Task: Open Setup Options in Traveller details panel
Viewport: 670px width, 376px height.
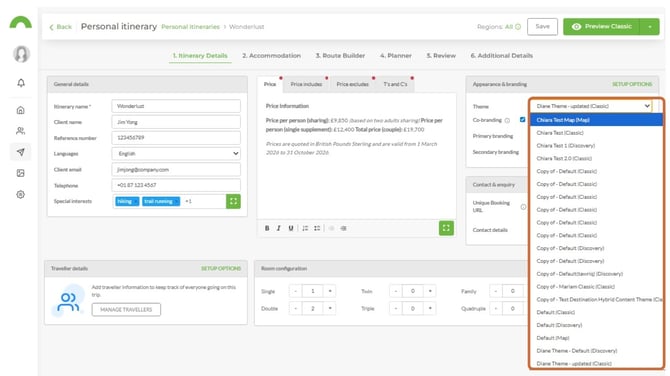Action: pos(221,268)
